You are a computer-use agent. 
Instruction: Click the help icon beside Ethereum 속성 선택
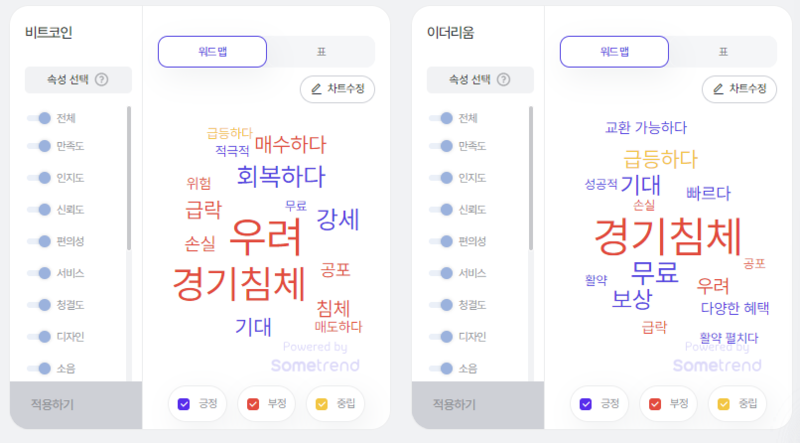pyautogui.click(x=504, y=80)
